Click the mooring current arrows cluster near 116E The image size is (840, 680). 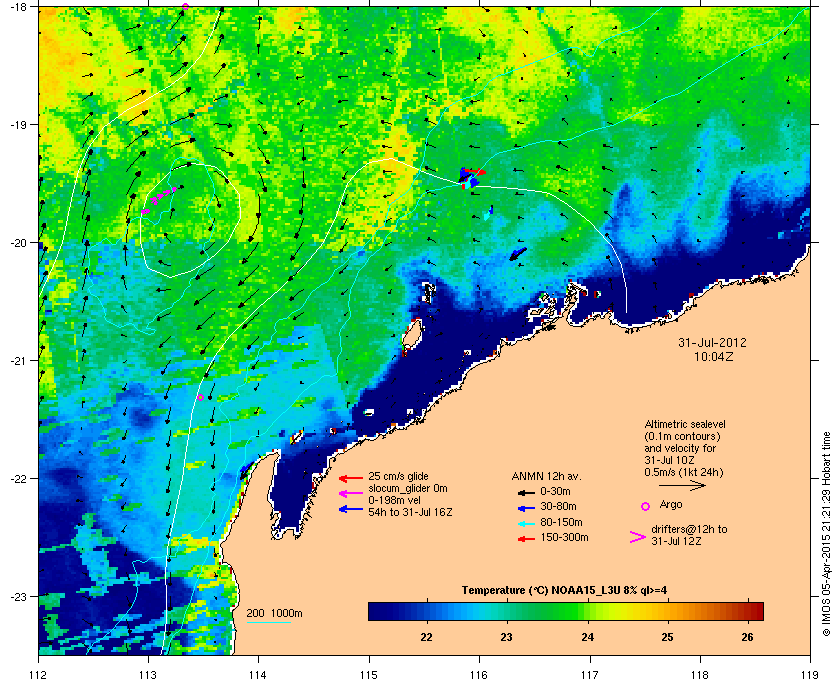coord(472,177)
